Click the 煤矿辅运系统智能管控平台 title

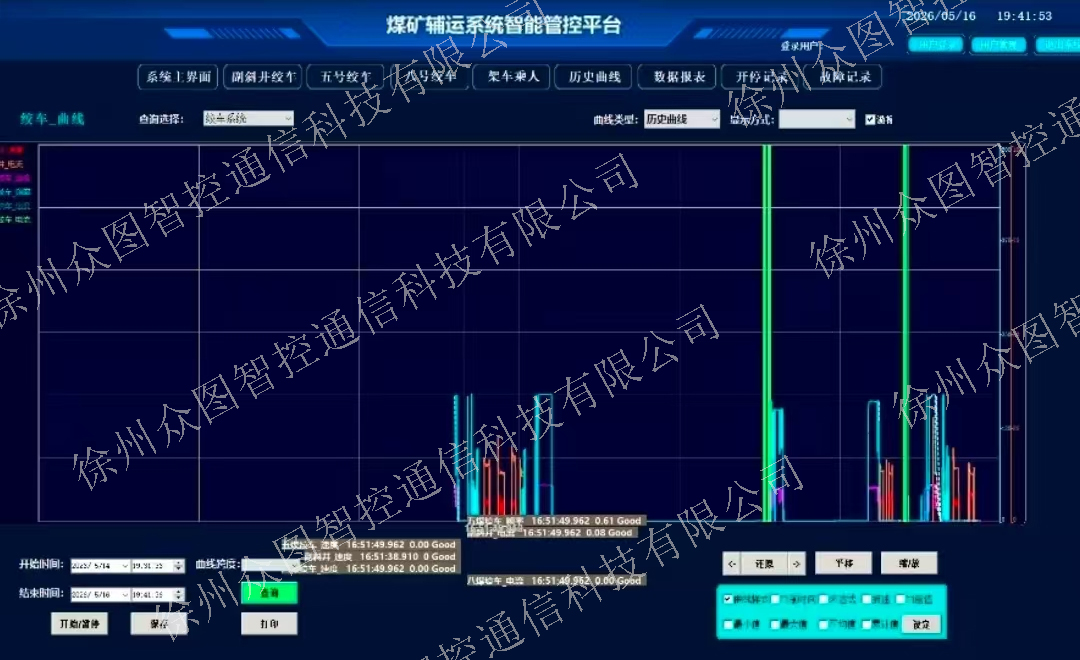504,25
